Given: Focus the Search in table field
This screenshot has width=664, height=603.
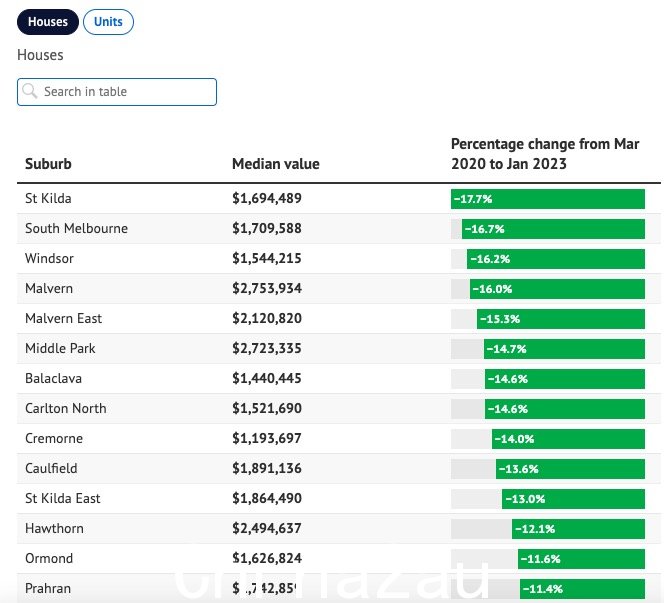Looking at the screenshot, I should [117, 92].
